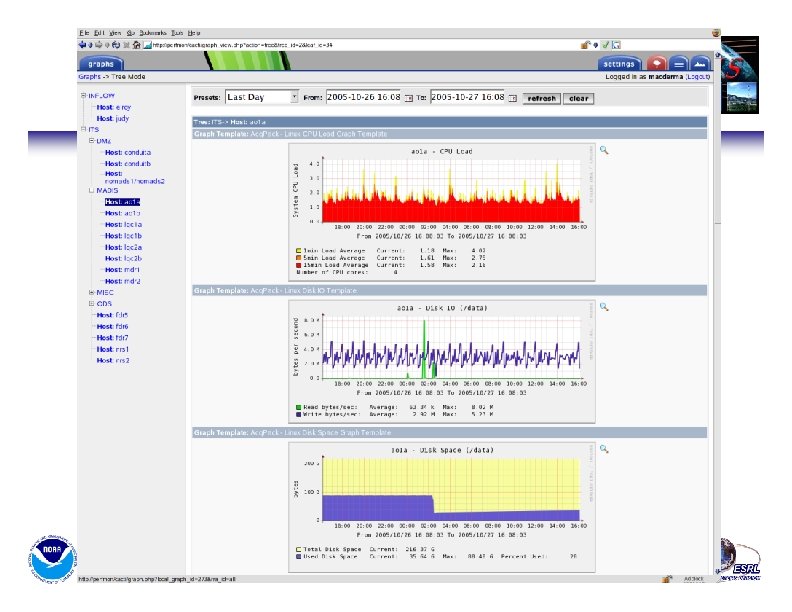Screen dimensions: 792x612
Task: Open the list view mode tab icon
Action: (x=679, y=64)
